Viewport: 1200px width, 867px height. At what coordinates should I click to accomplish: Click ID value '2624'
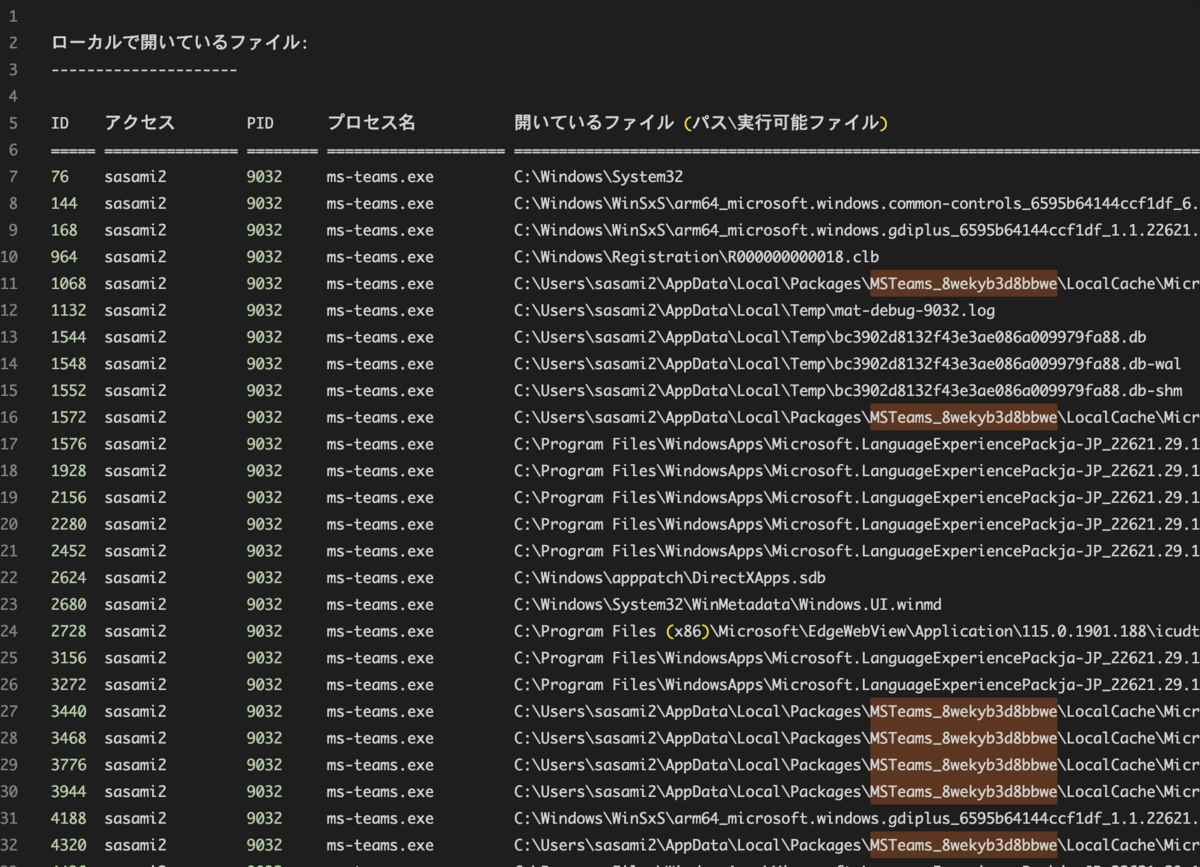[x=69, y=578]
